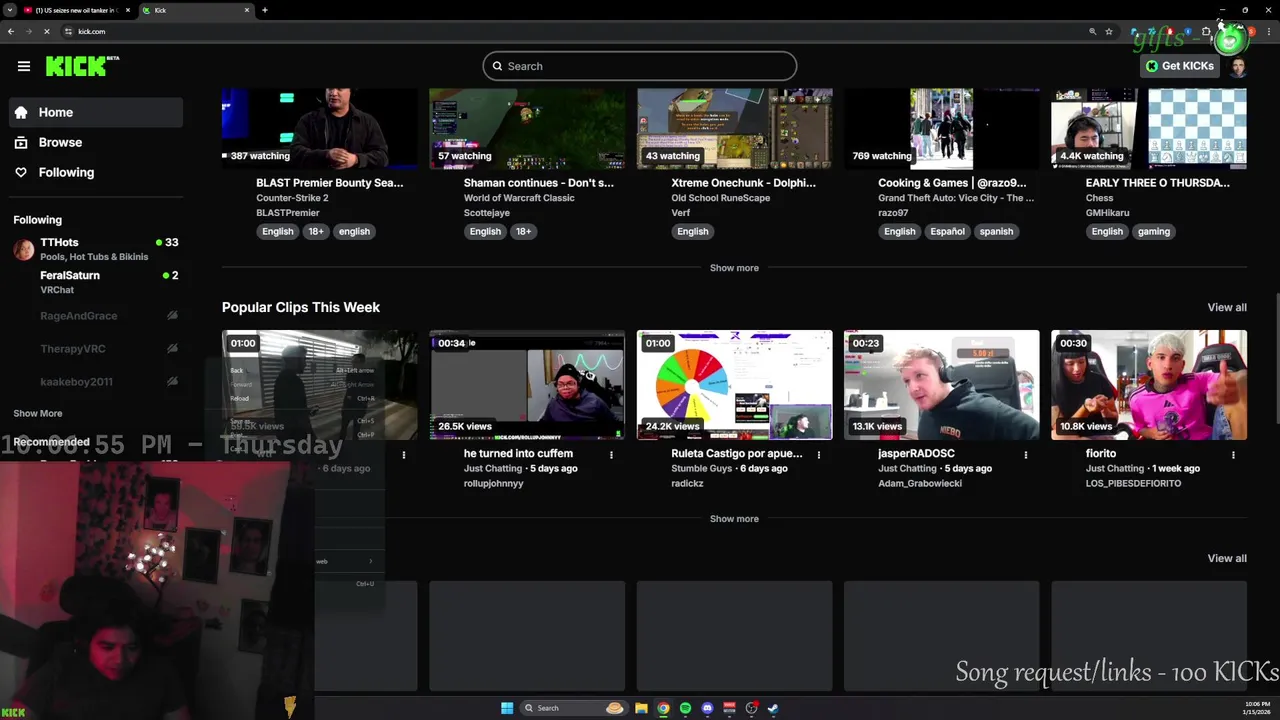1280x720 pixels.
Task: Open LOS_PIBESDEFIORITO channel link
Action: (x=1133, y=483)
